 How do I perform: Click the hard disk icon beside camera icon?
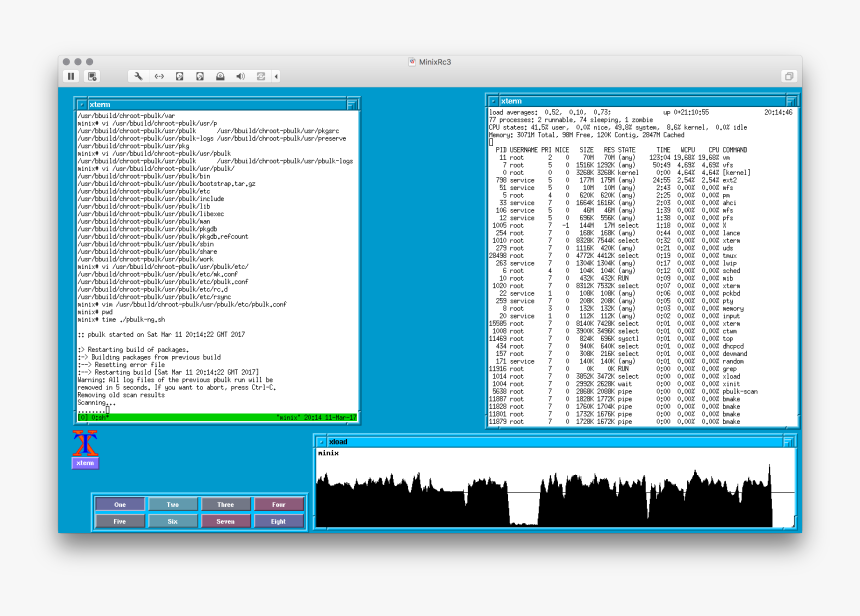(x=200, y=76)
